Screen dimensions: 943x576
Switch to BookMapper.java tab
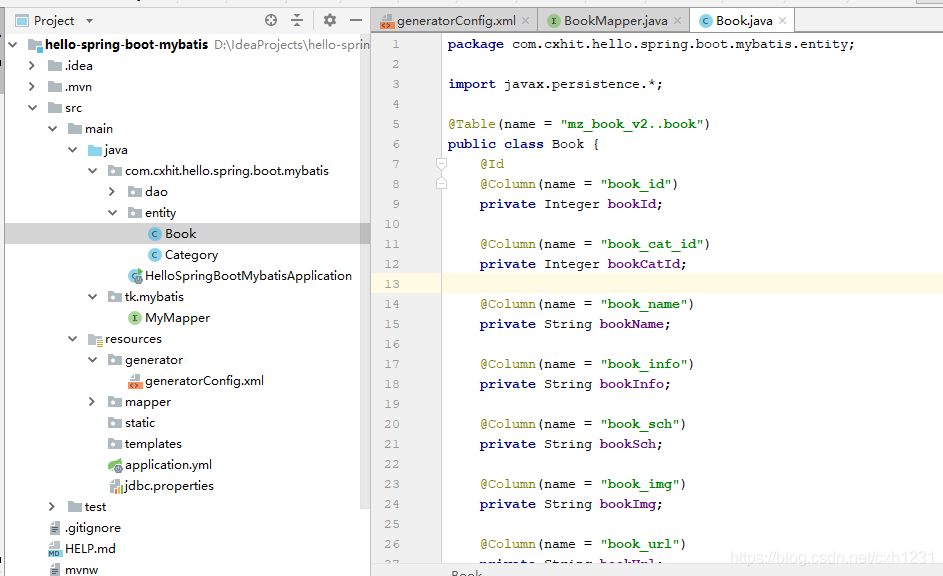pyautogui.click(x=615, y=21)
